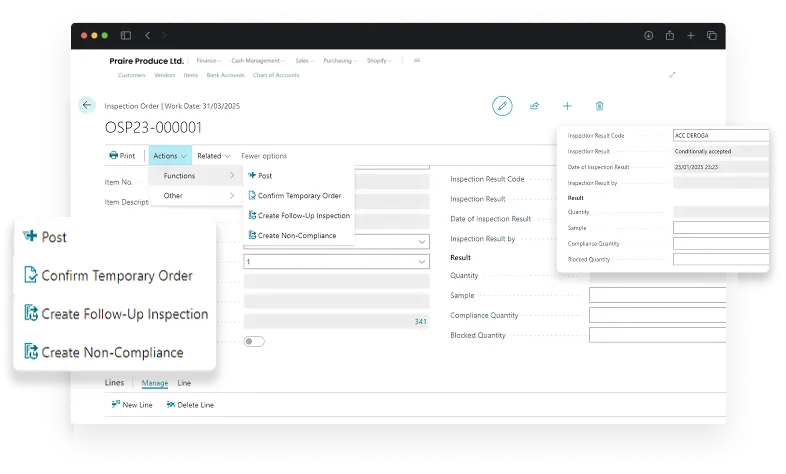Expand the Actions dropdown menu
The height and width of the screenshot is (474, 786).
tap(170, 156)
